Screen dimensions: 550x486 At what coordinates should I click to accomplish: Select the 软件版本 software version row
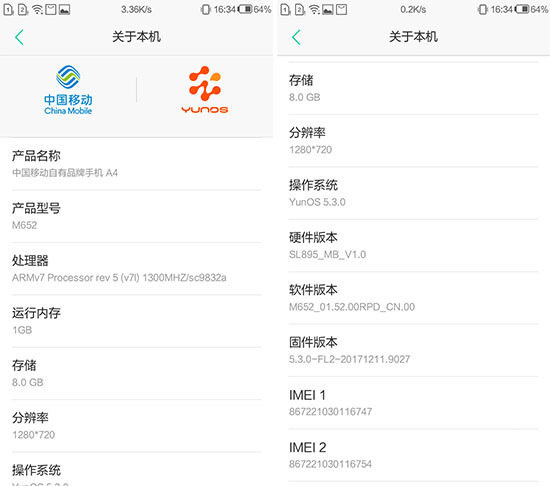(x=414, y=298)
